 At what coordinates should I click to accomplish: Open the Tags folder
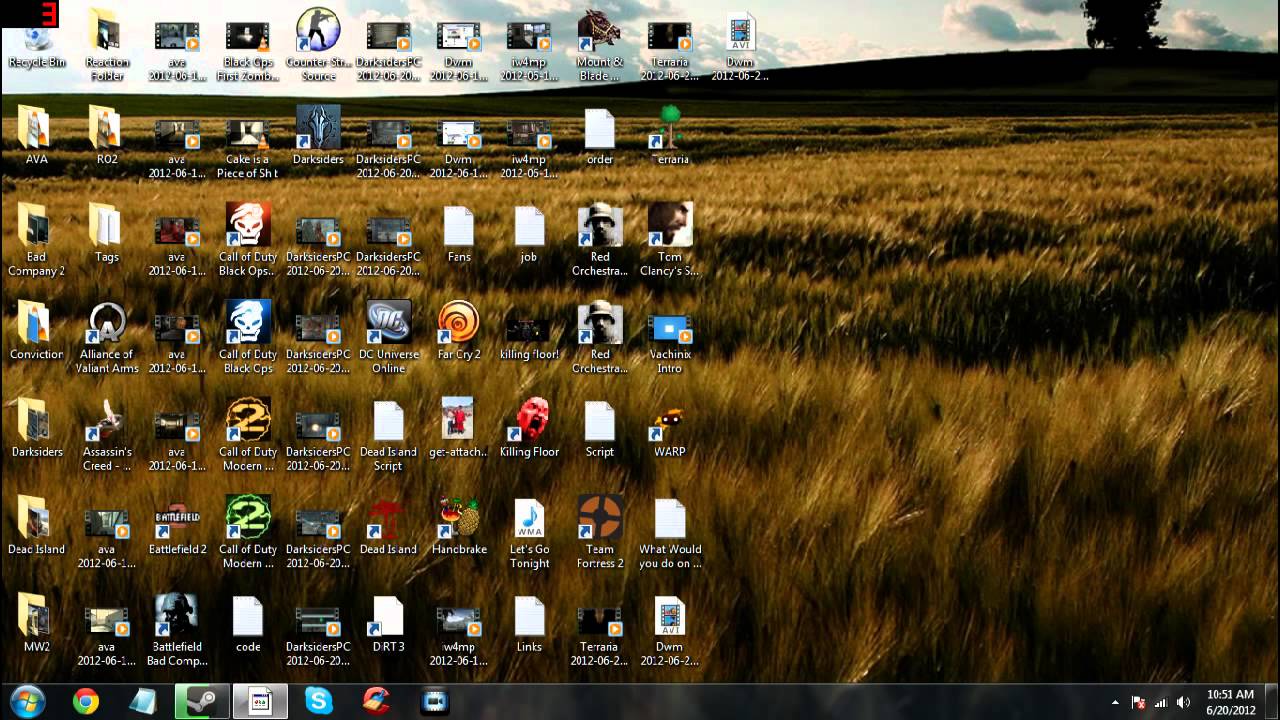coord(107,234)
